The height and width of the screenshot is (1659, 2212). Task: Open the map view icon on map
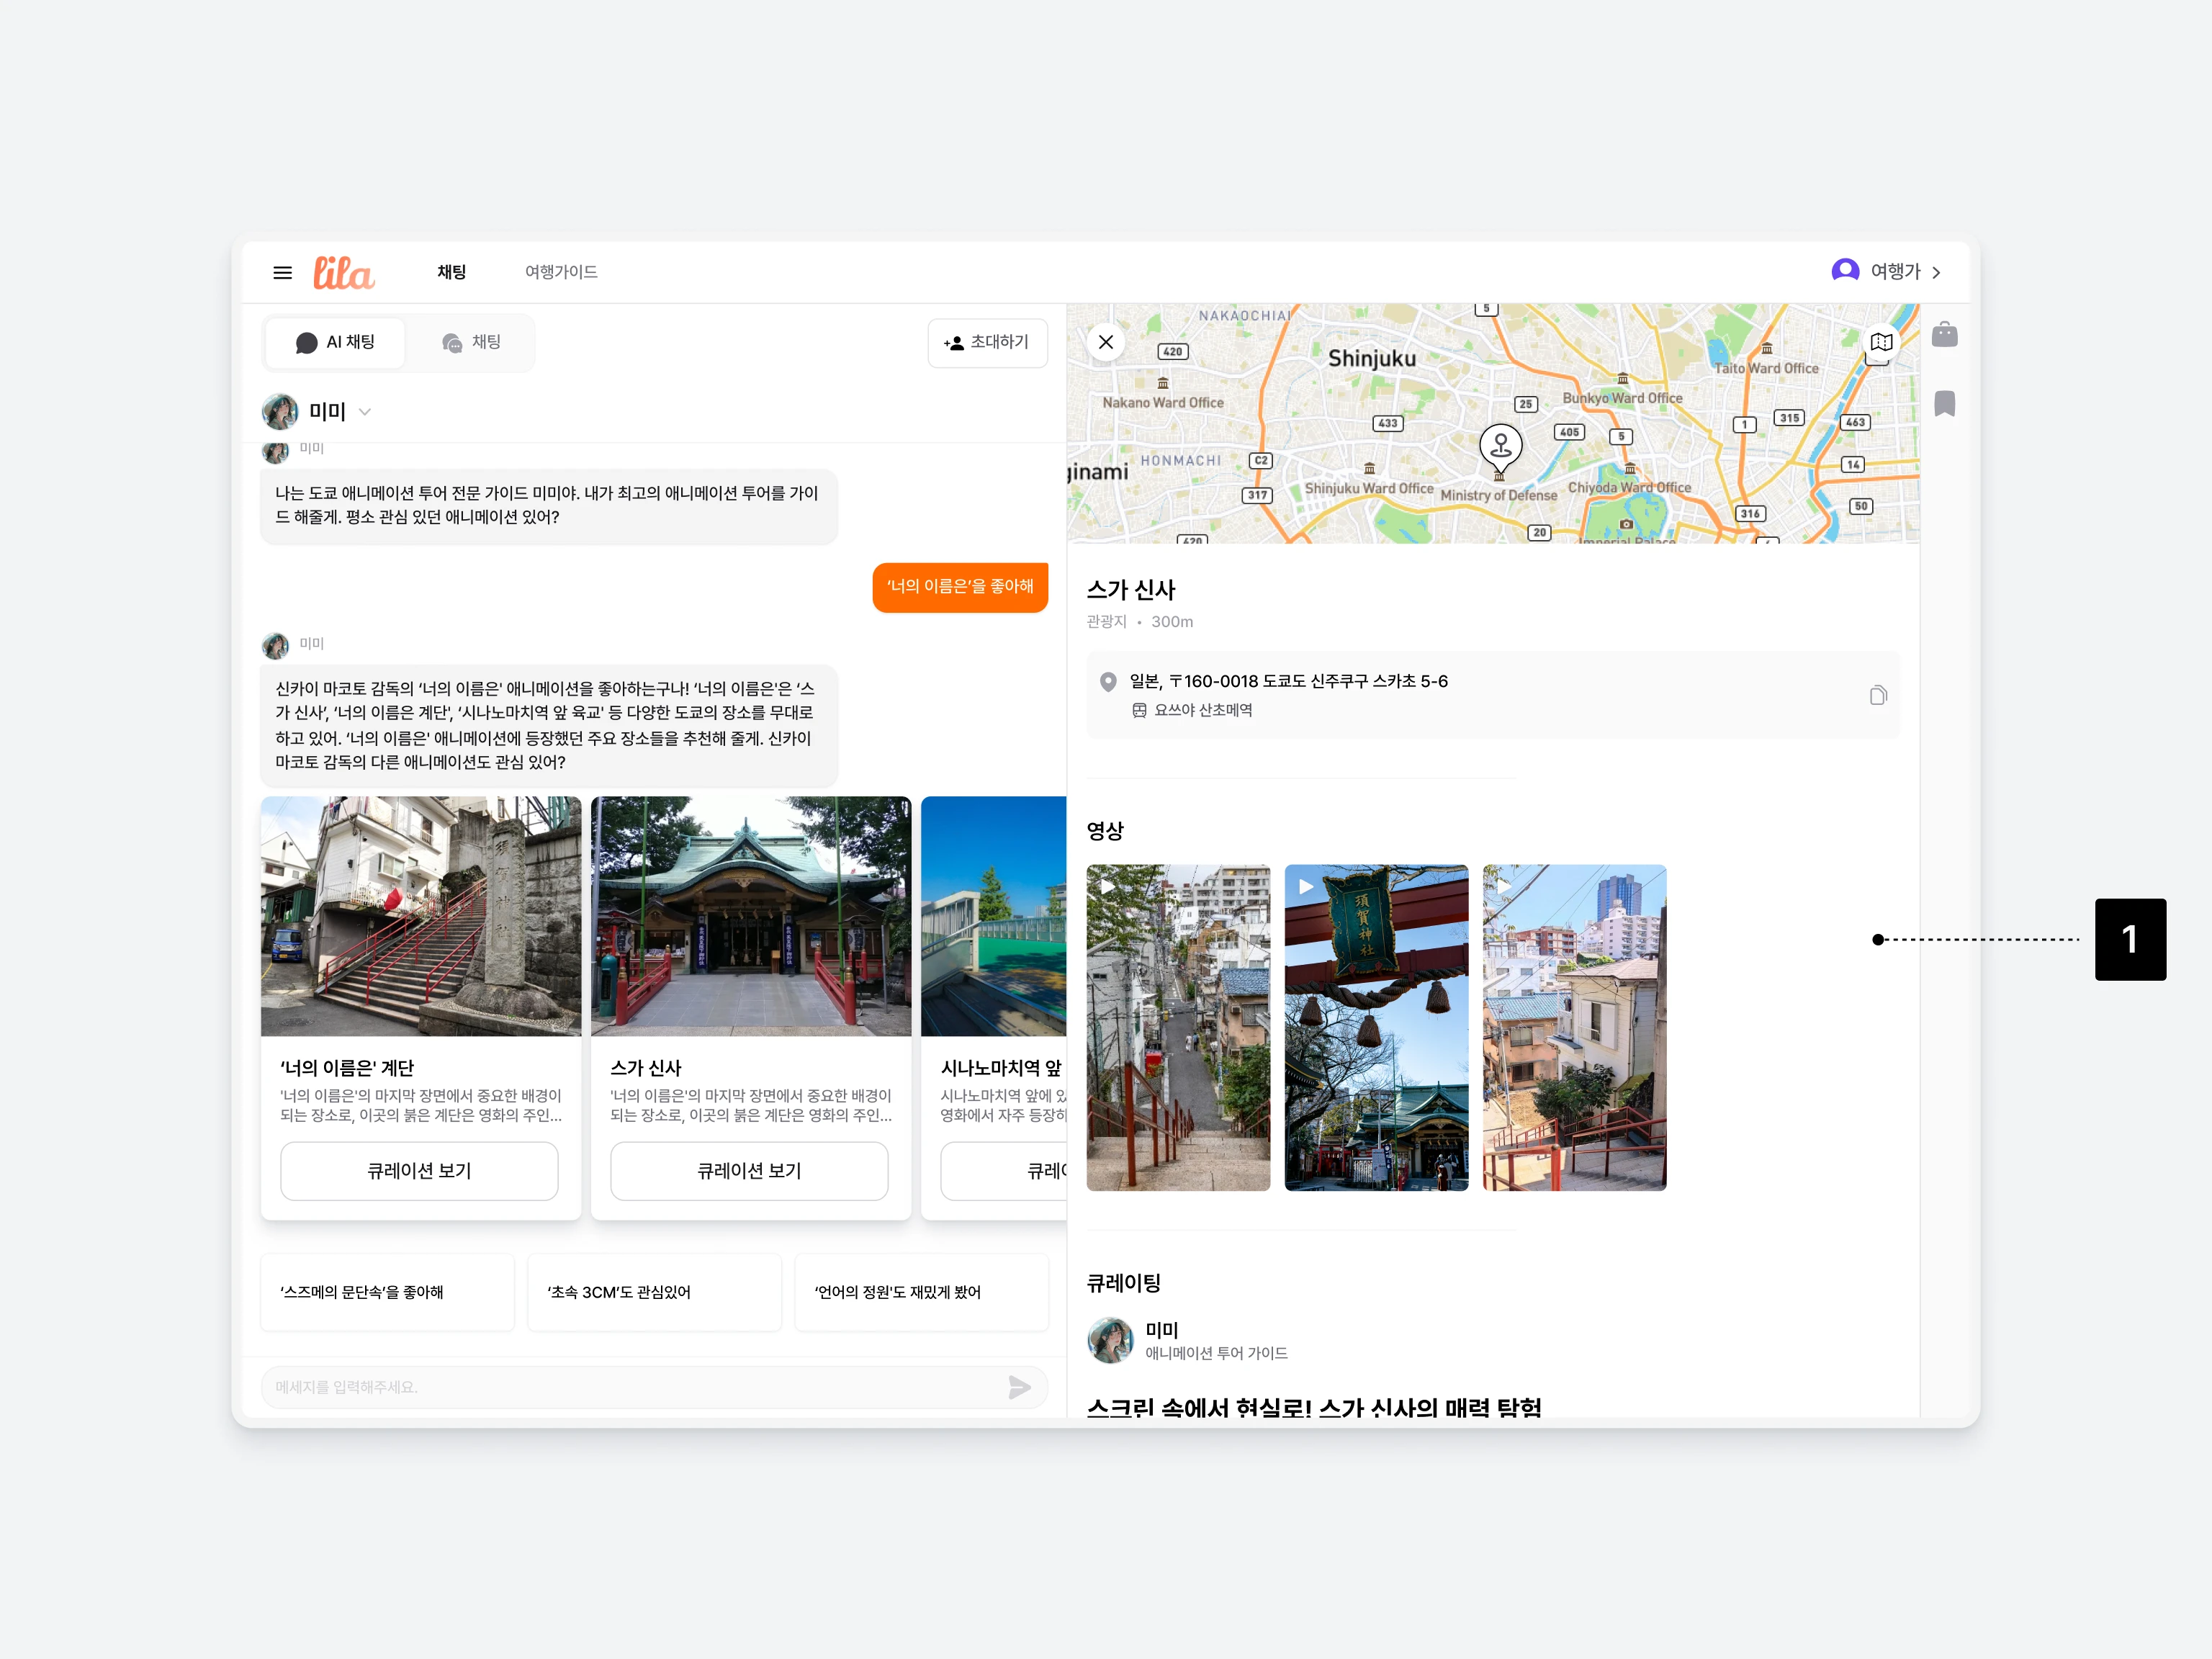click(x=1881, y=342)
